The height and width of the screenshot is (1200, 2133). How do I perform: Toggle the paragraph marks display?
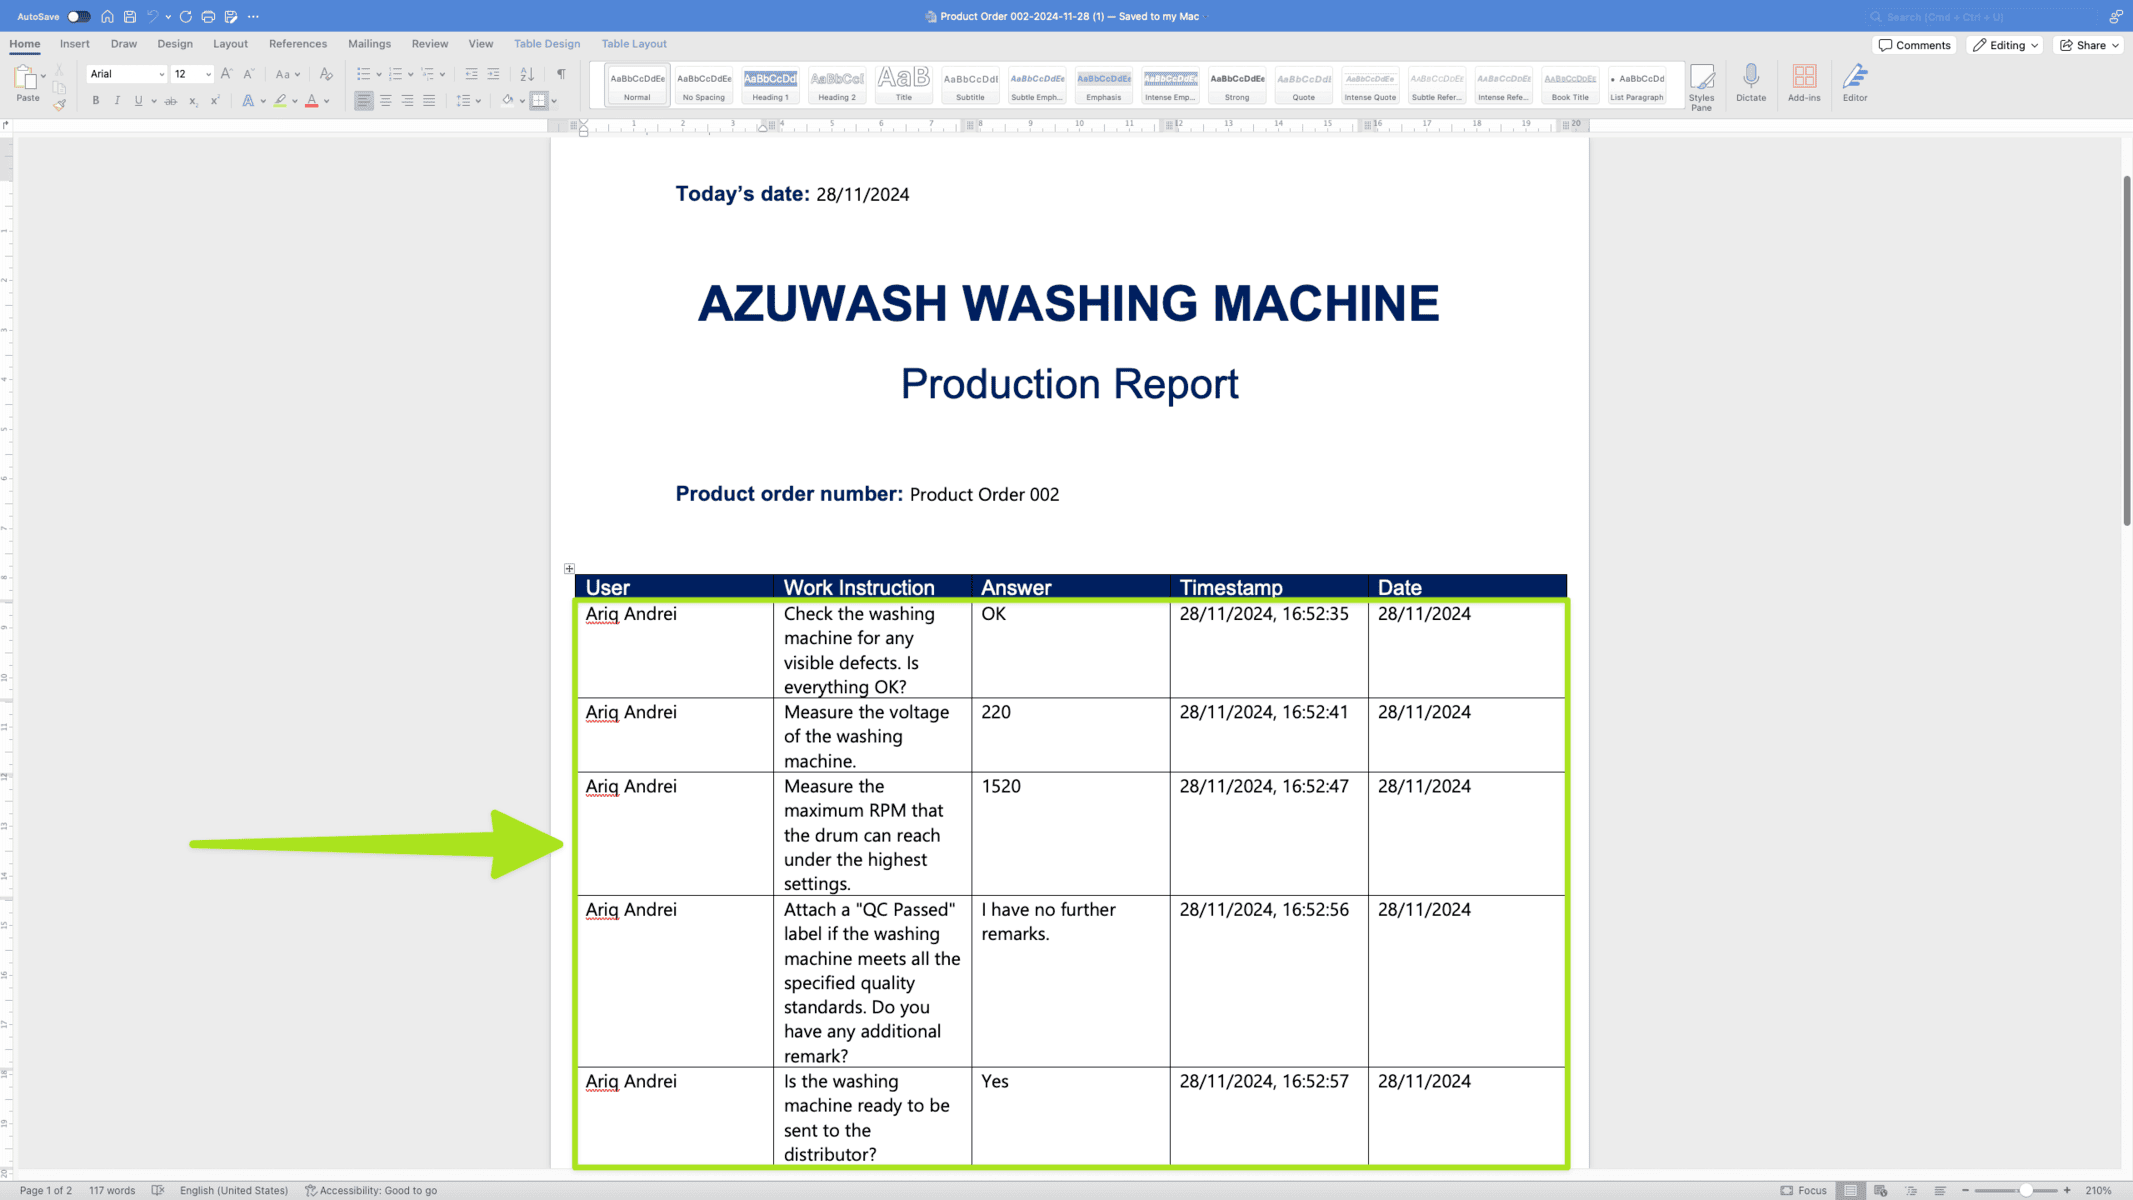[561, 74]
